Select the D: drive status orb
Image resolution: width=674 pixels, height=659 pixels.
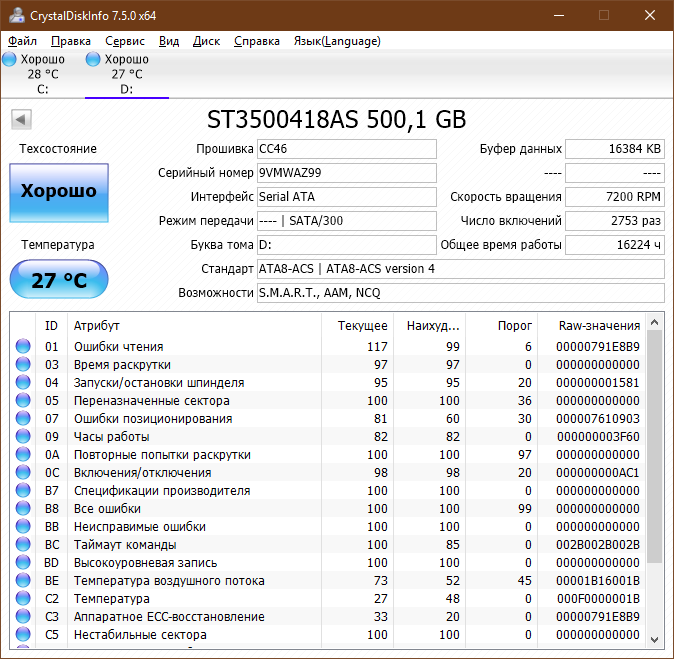point(93,59)
